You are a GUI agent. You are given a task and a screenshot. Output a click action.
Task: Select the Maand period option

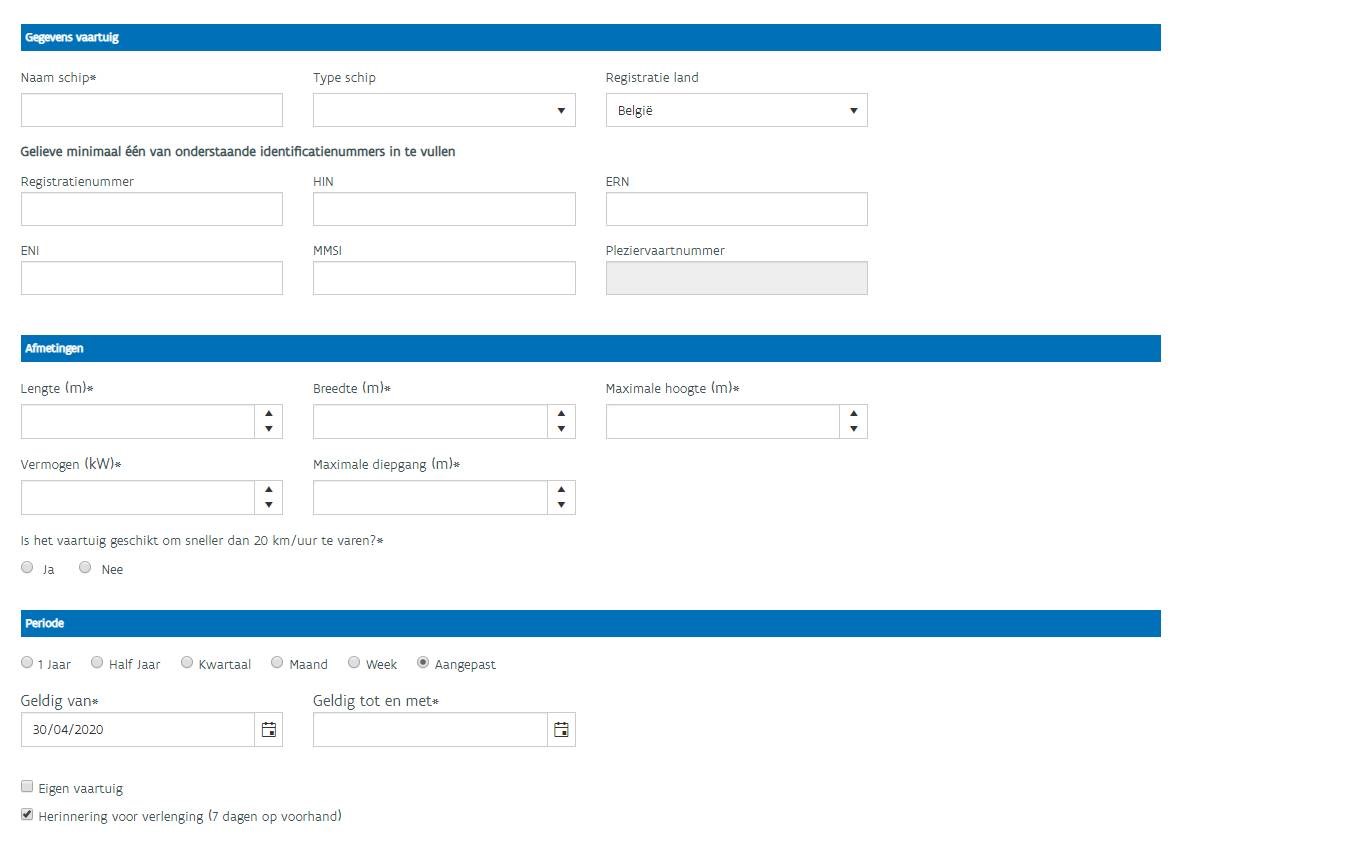point(277,662)
